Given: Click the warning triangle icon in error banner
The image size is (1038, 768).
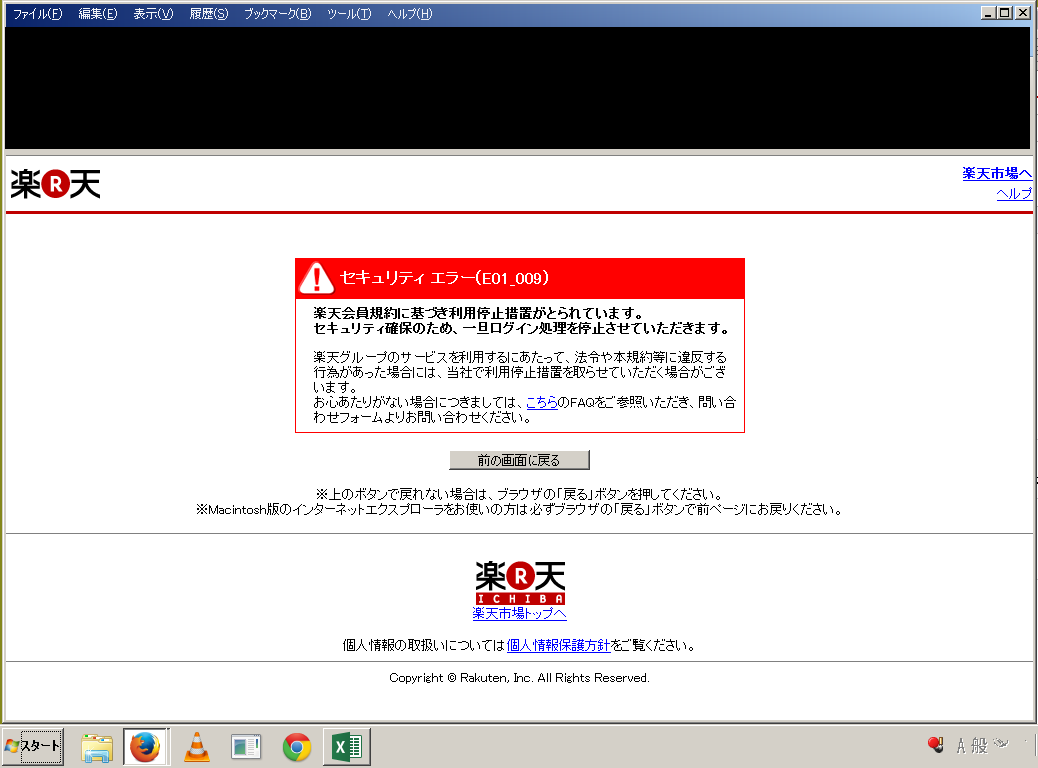Looking at the screenshot, I should pos(316,278).
